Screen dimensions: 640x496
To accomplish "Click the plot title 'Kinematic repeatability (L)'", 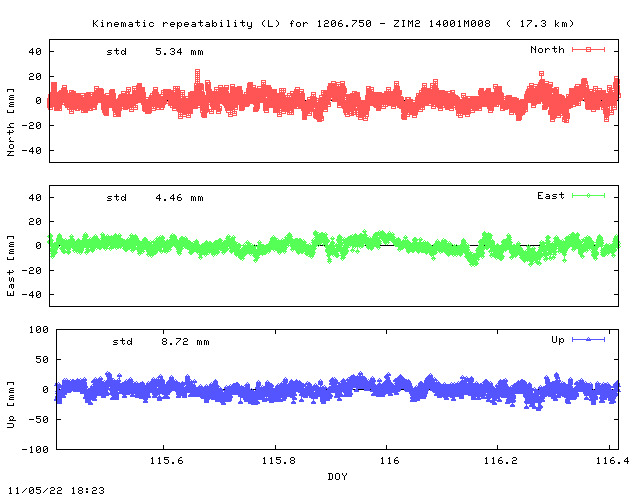I will [186, 24].
